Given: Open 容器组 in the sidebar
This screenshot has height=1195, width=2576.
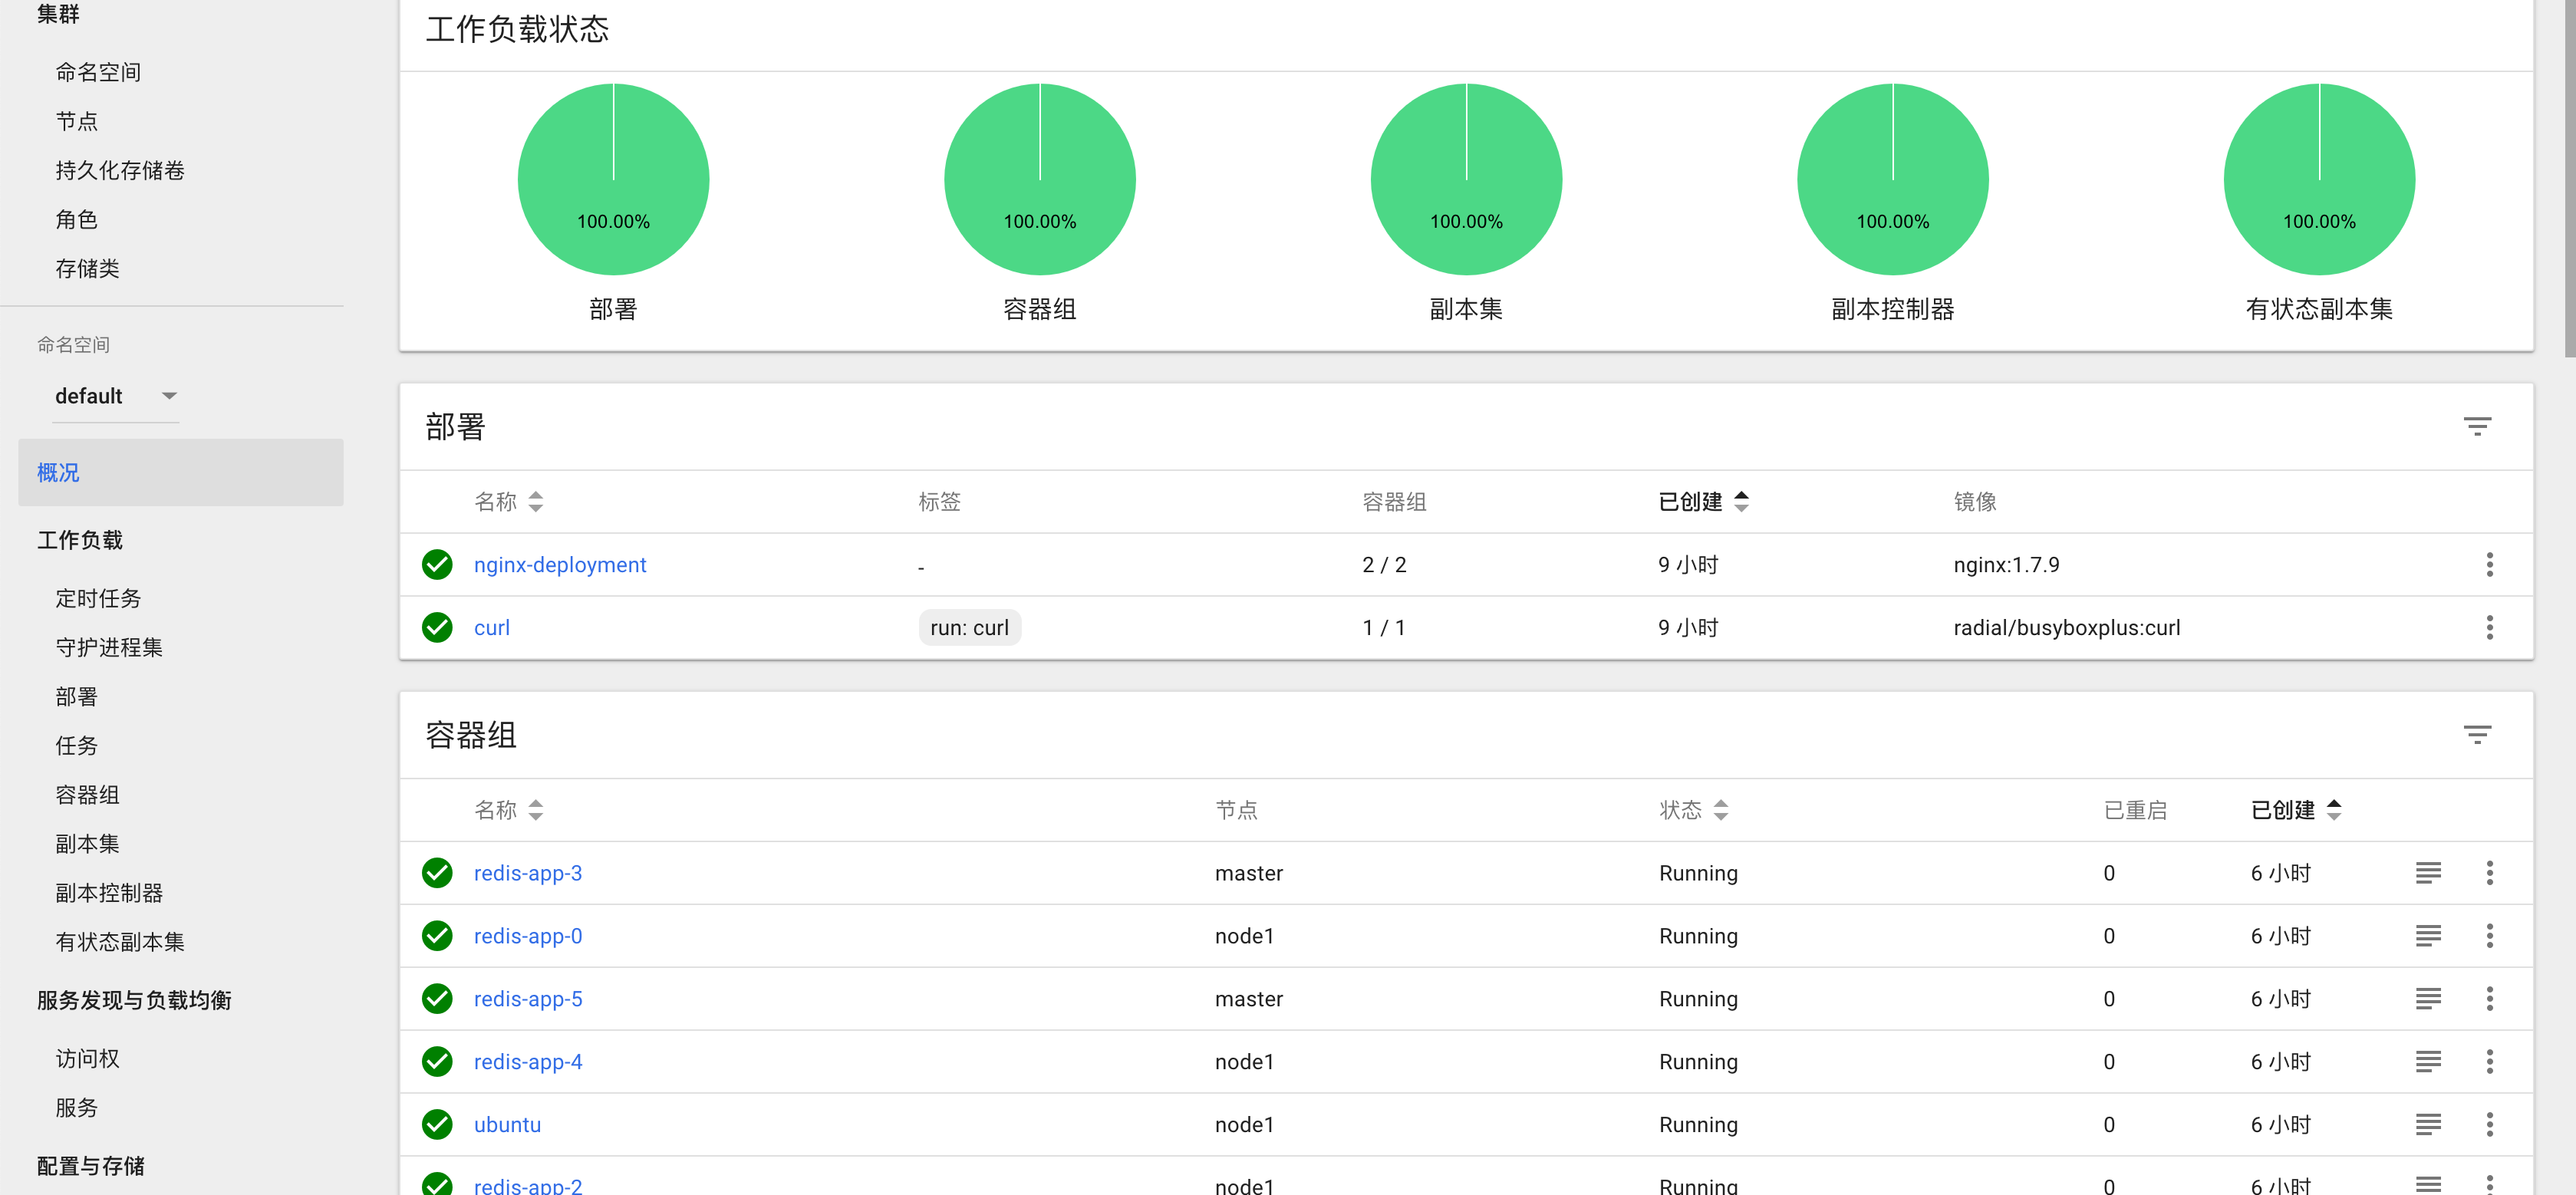Looking at the screenshot, I should pos(87,794).
